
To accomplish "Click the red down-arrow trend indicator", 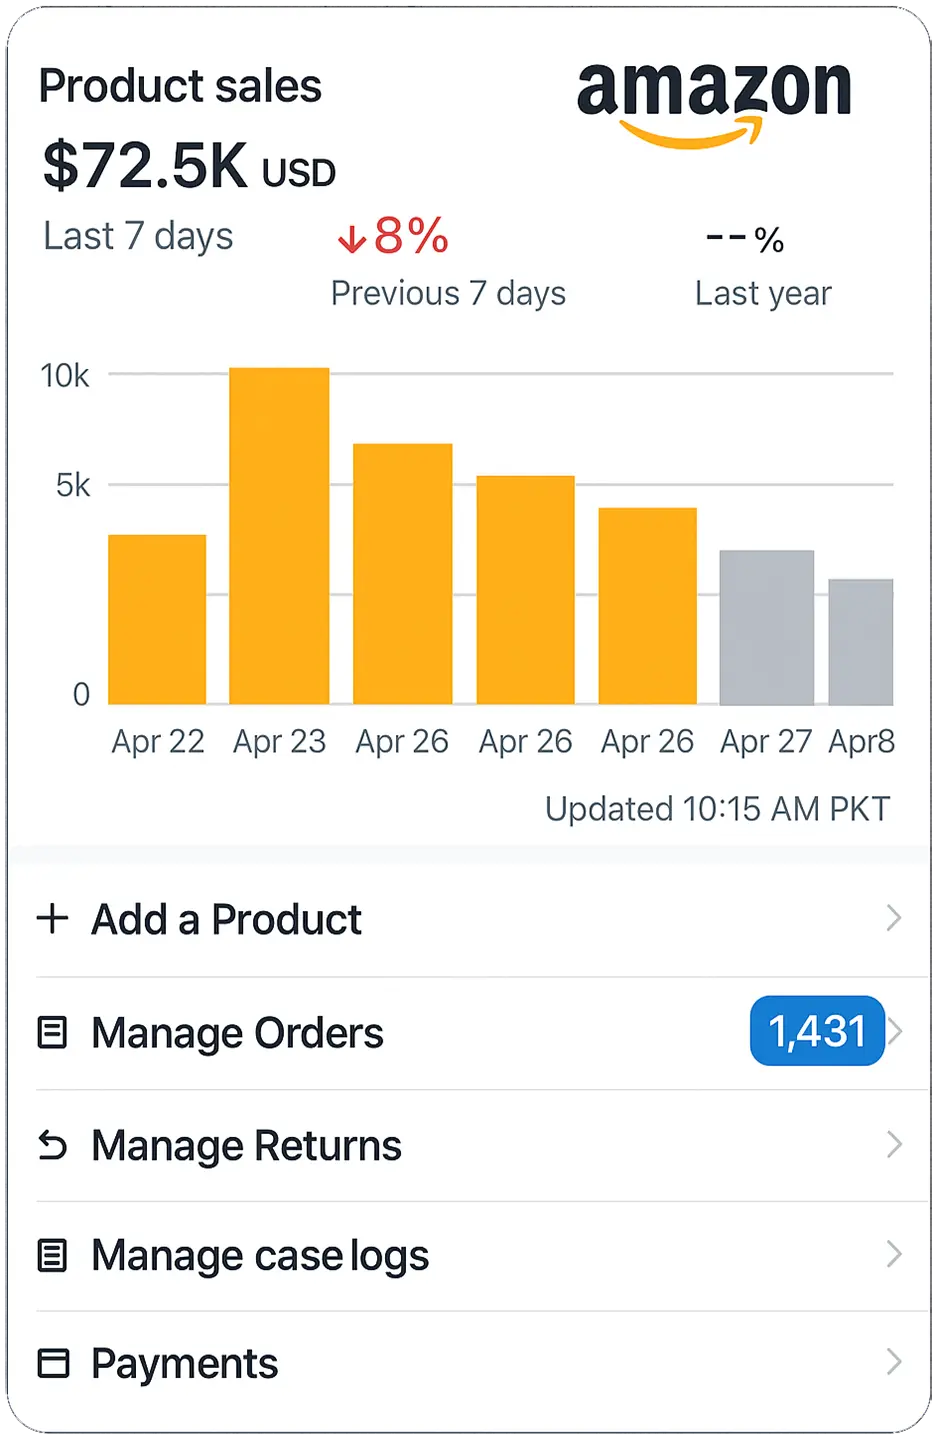I will (351, 239).
